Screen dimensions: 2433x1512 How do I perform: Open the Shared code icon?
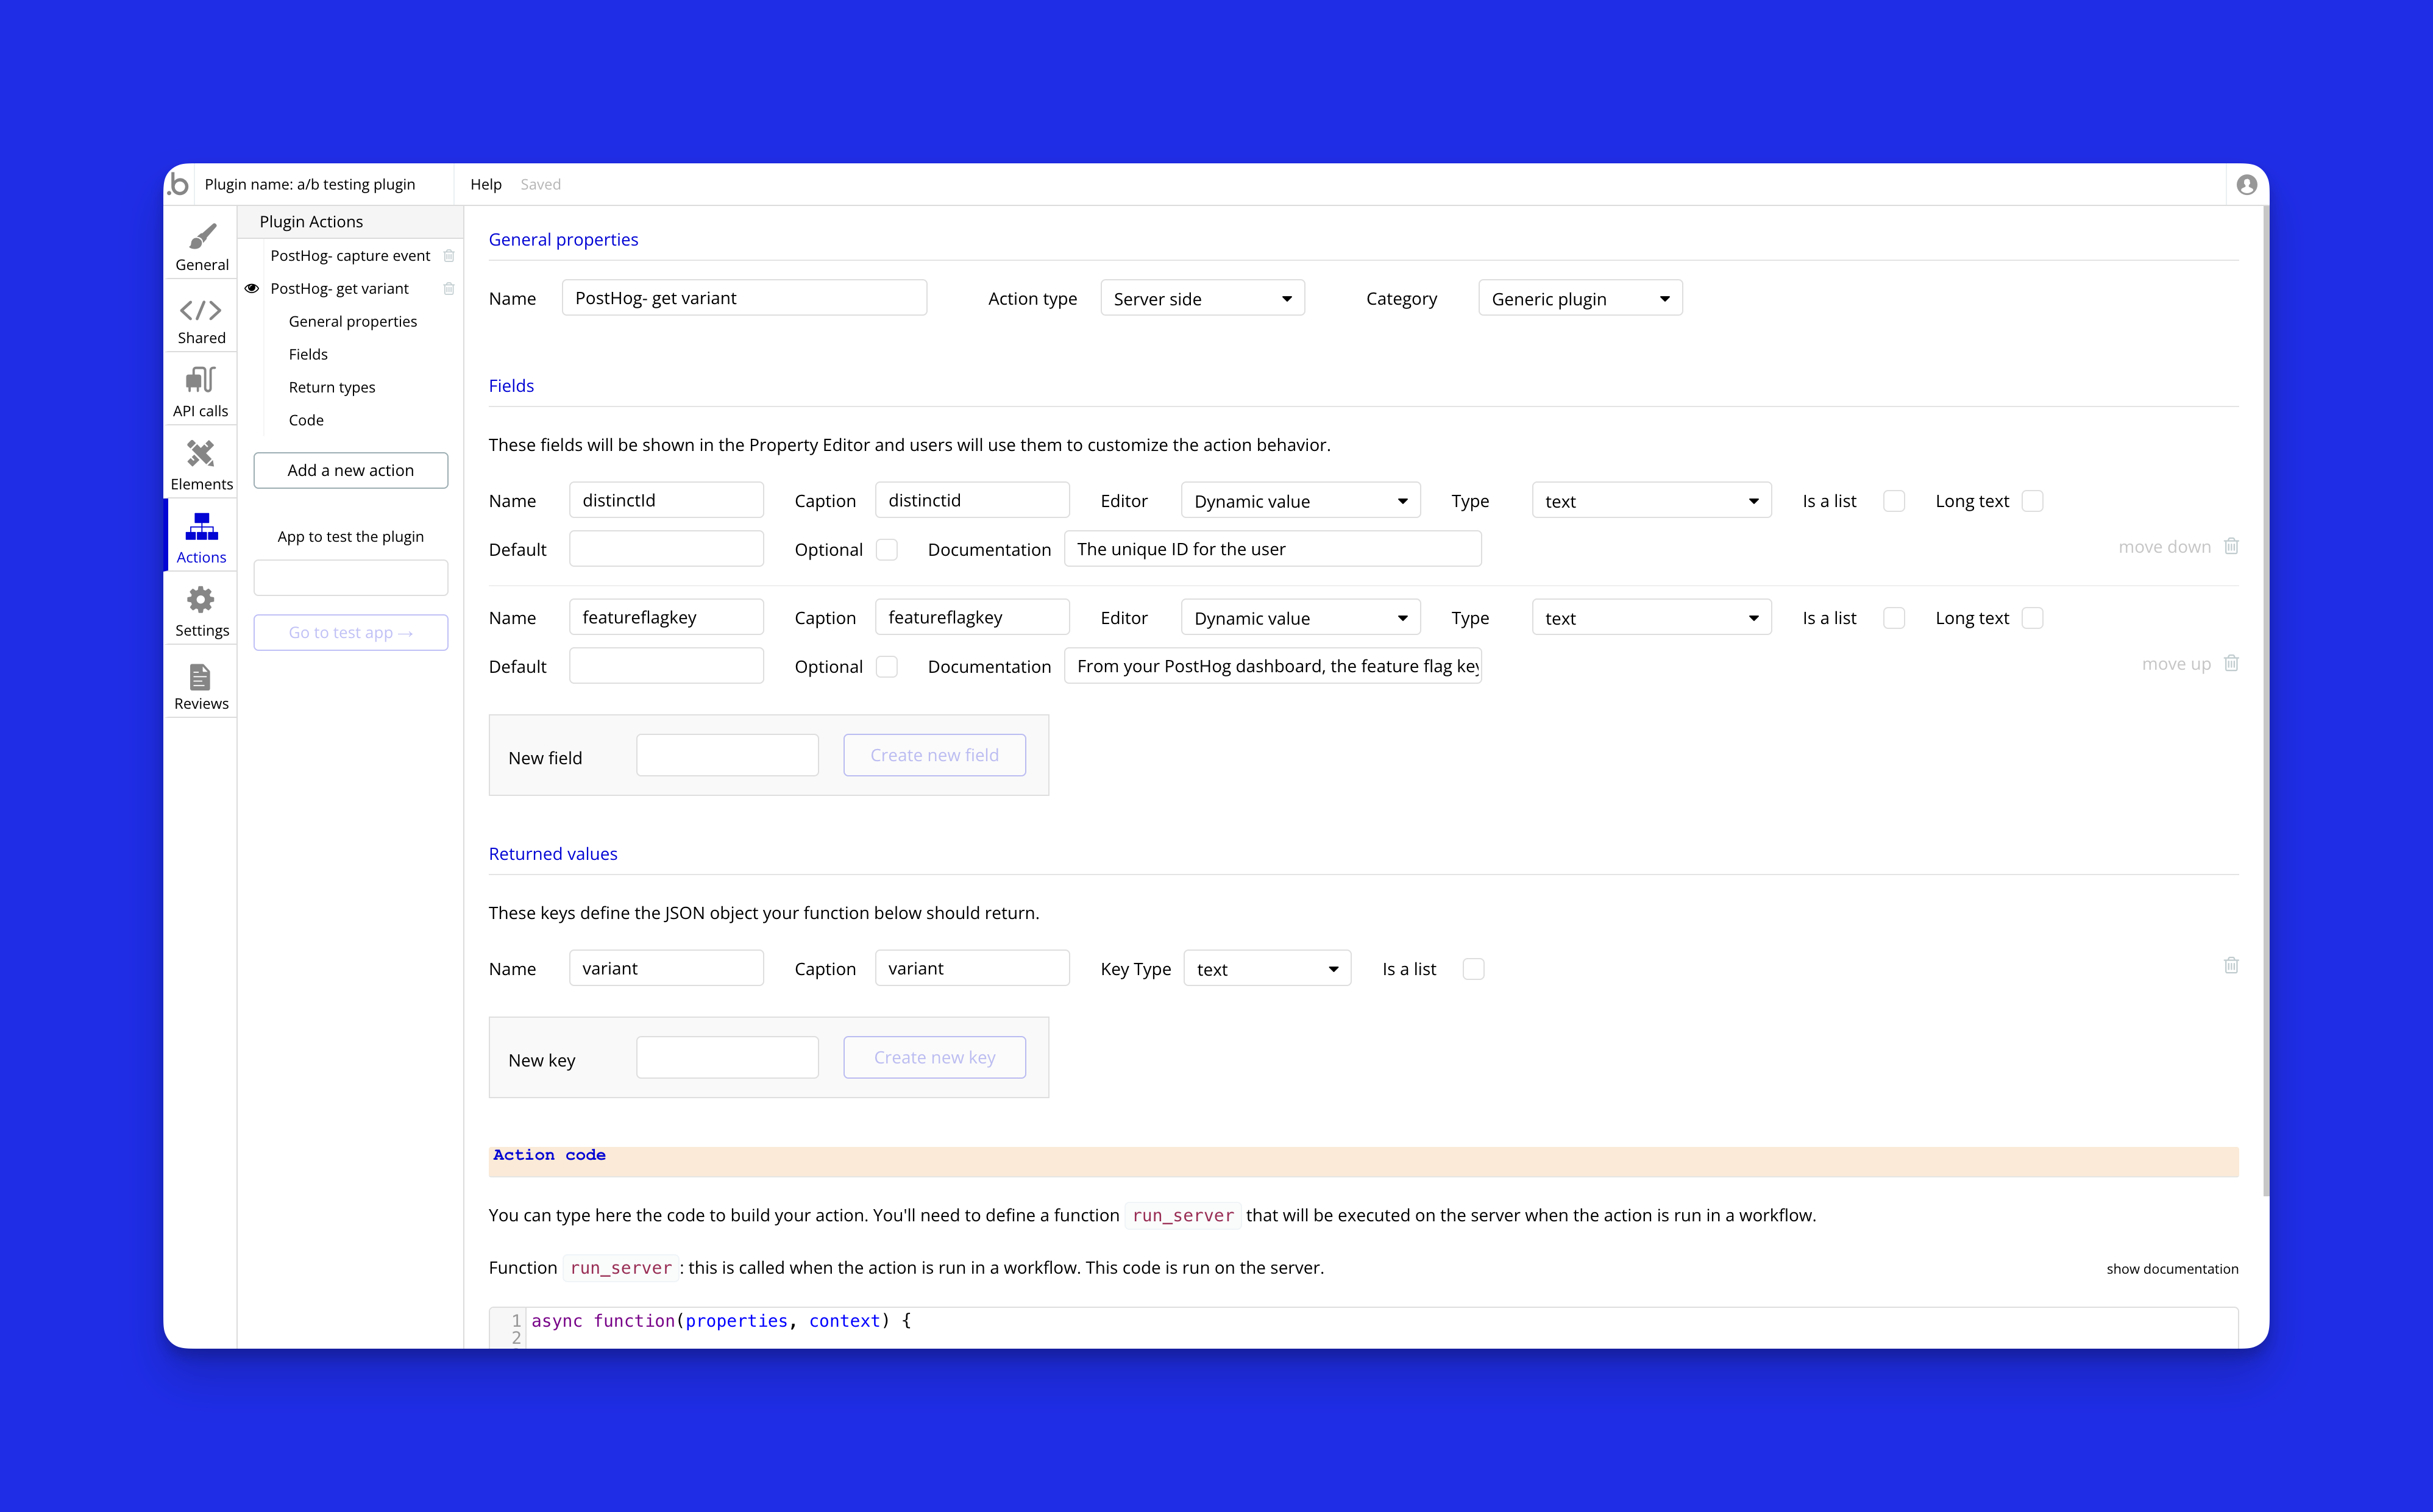point(201,311)
